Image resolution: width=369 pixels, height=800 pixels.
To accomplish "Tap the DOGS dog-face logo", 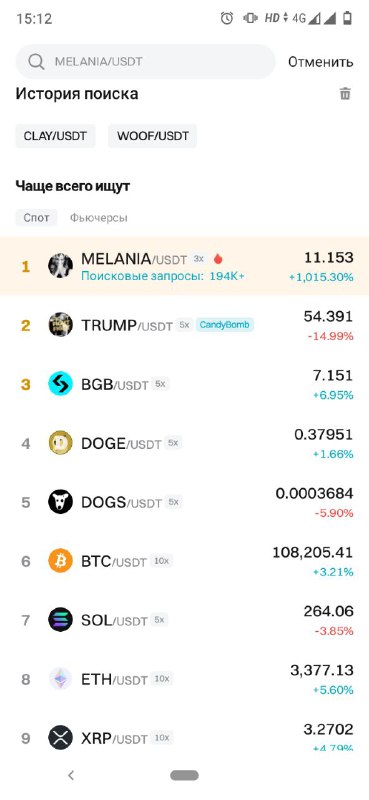I will [60, 502].
